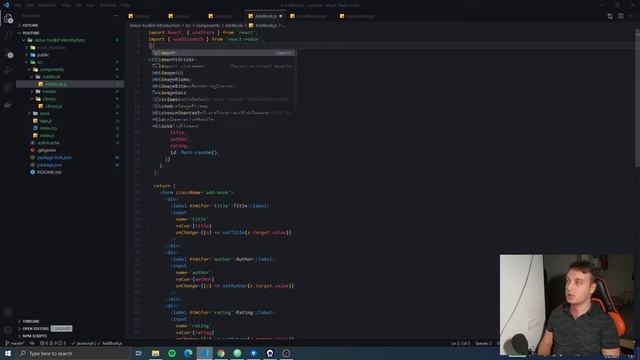The width and height of the screenshot is (640, 360).
Task: Click components in the breadcrumb path
Action: (208, 25)
